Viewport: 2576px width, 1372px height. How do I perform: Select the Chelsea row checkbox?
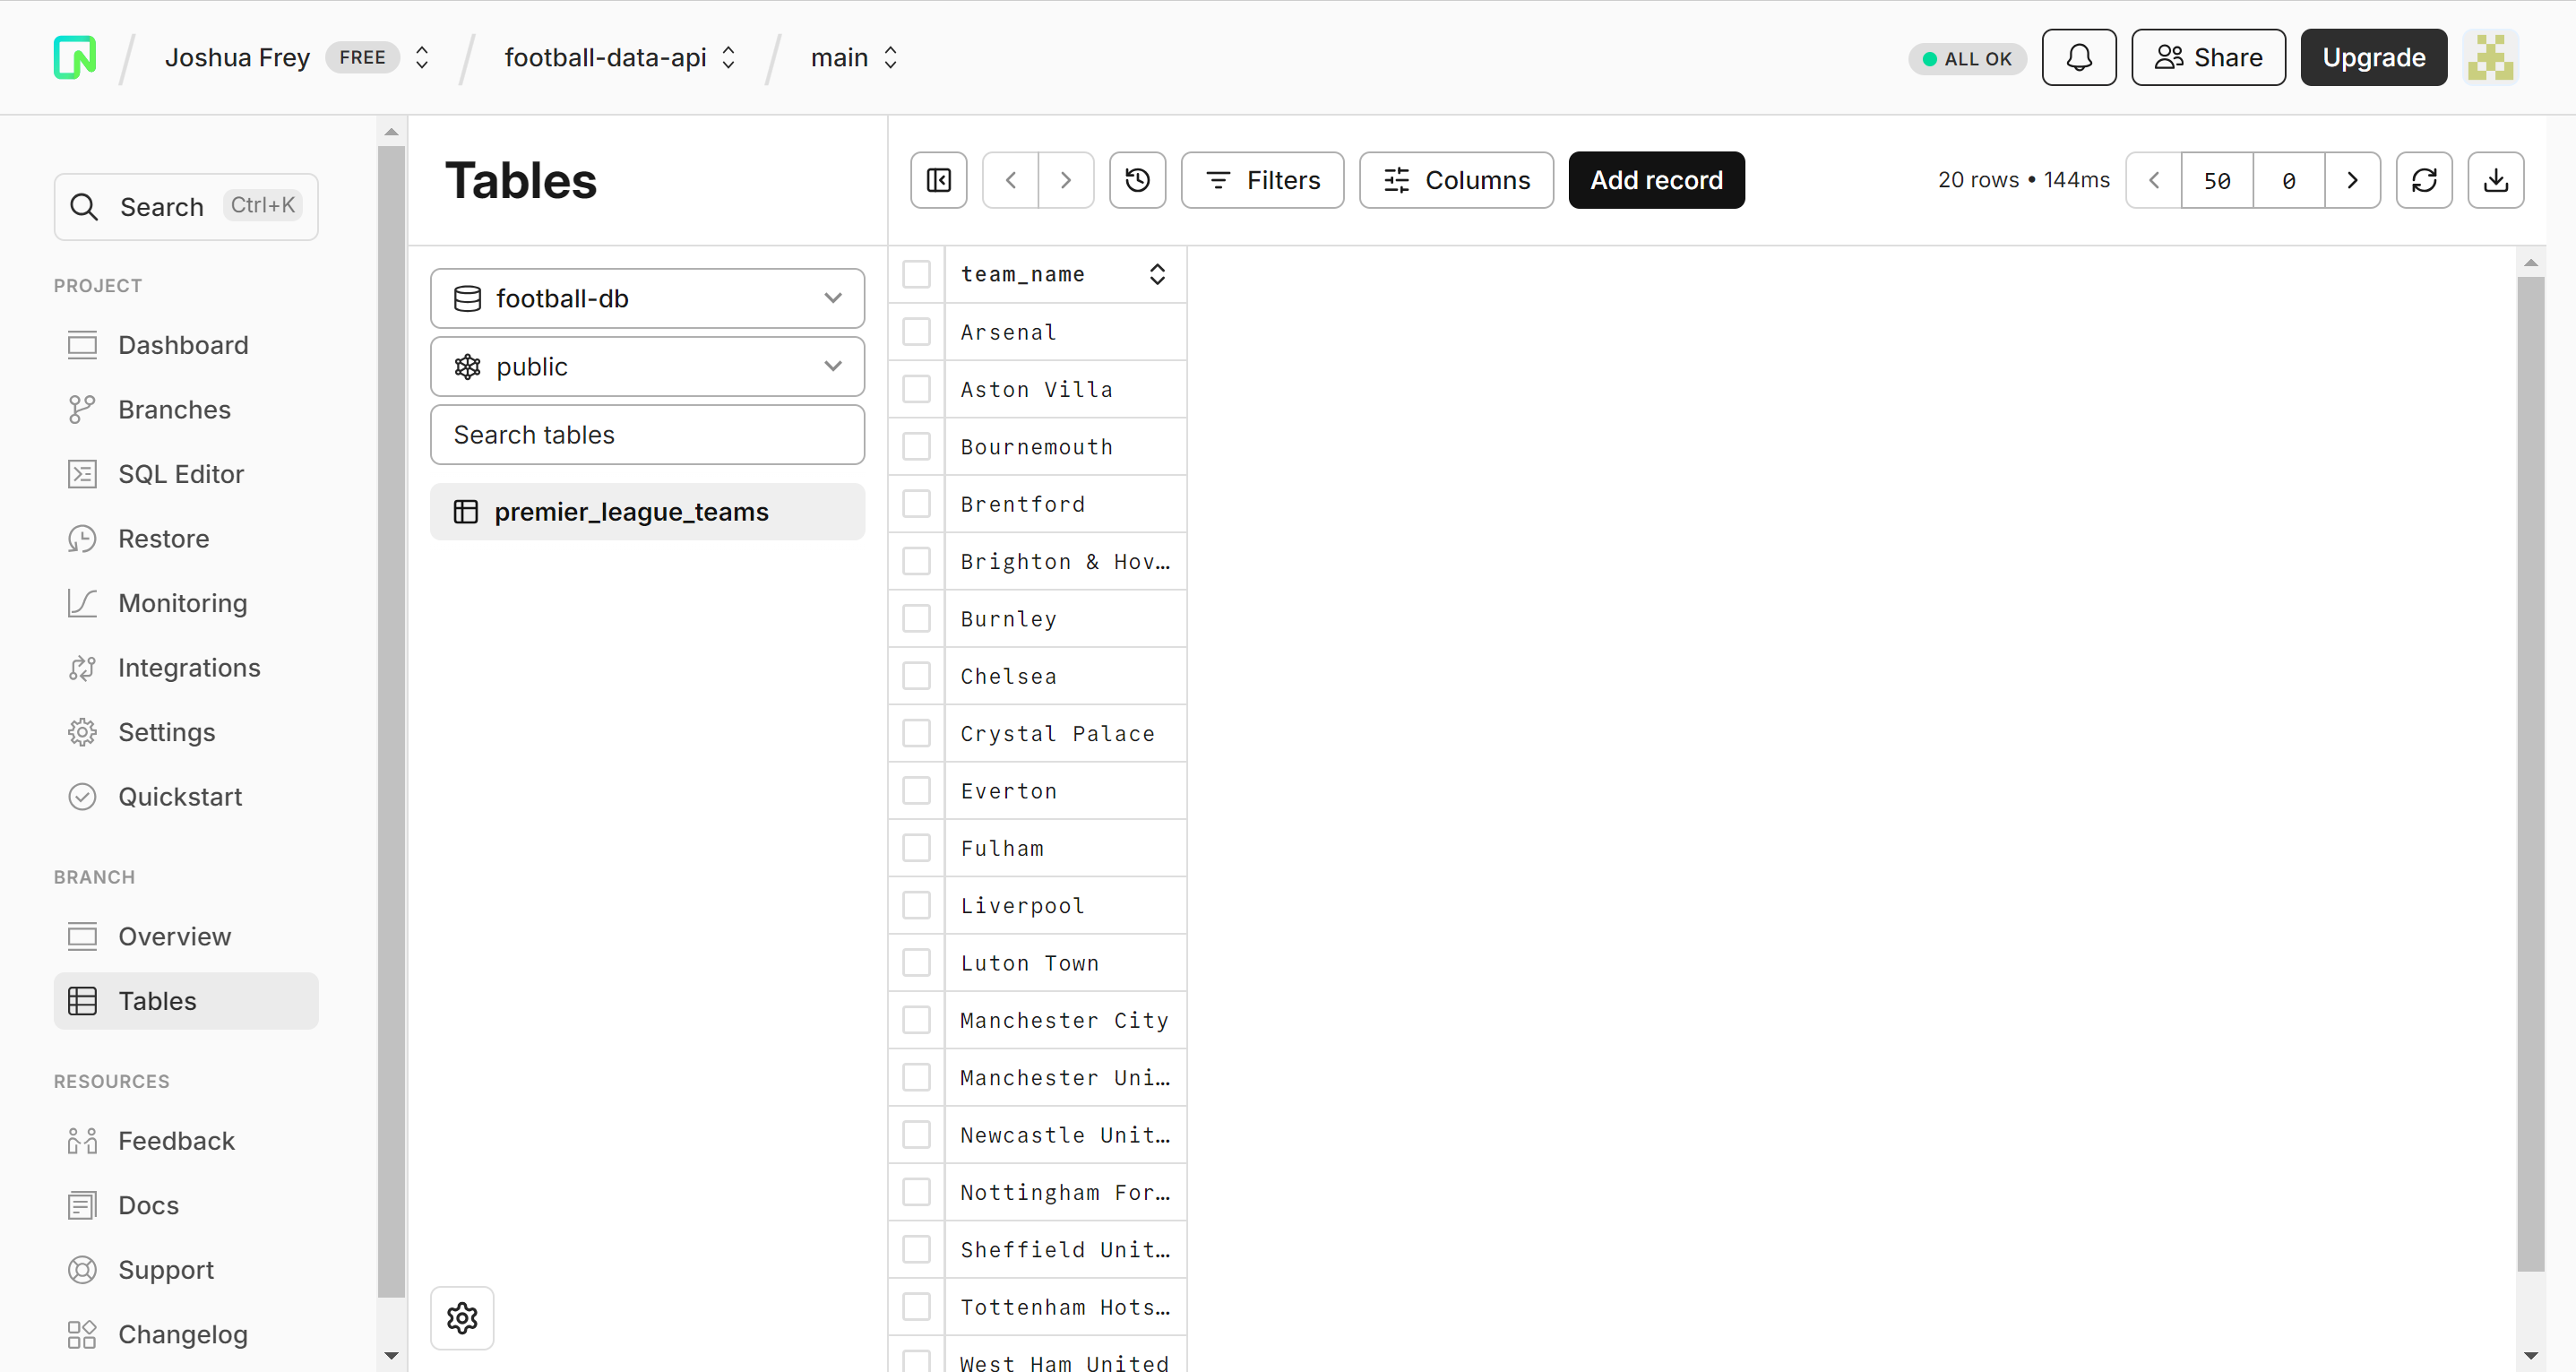[x=916, y=676]
